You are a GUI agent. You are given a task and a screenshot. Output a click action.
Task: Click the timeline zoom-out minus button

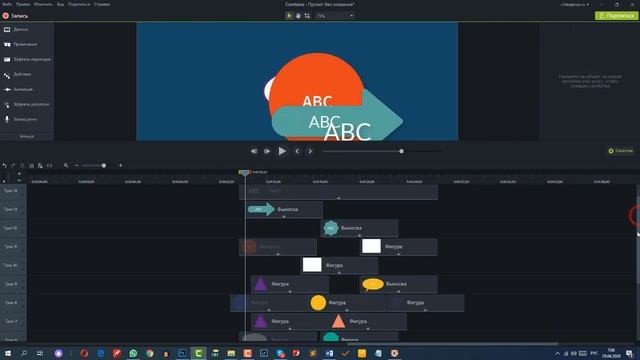[x=76, y=165]
